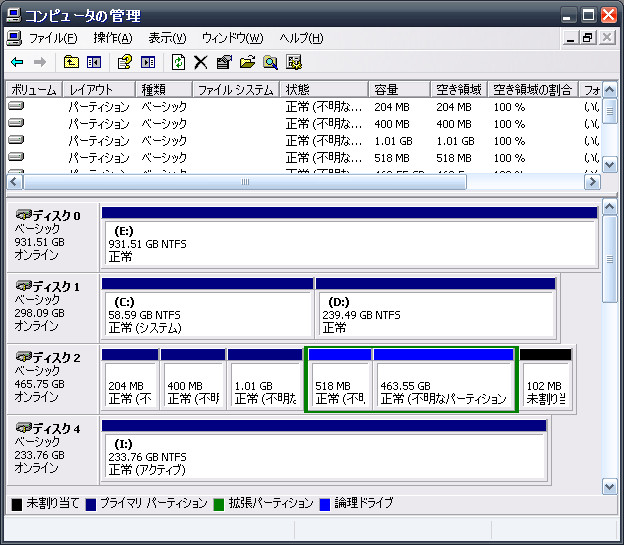The height and width of the screenshot is (545, 624).
Task: Click the last toolbar icon with gear
Action: click(294, 62)
